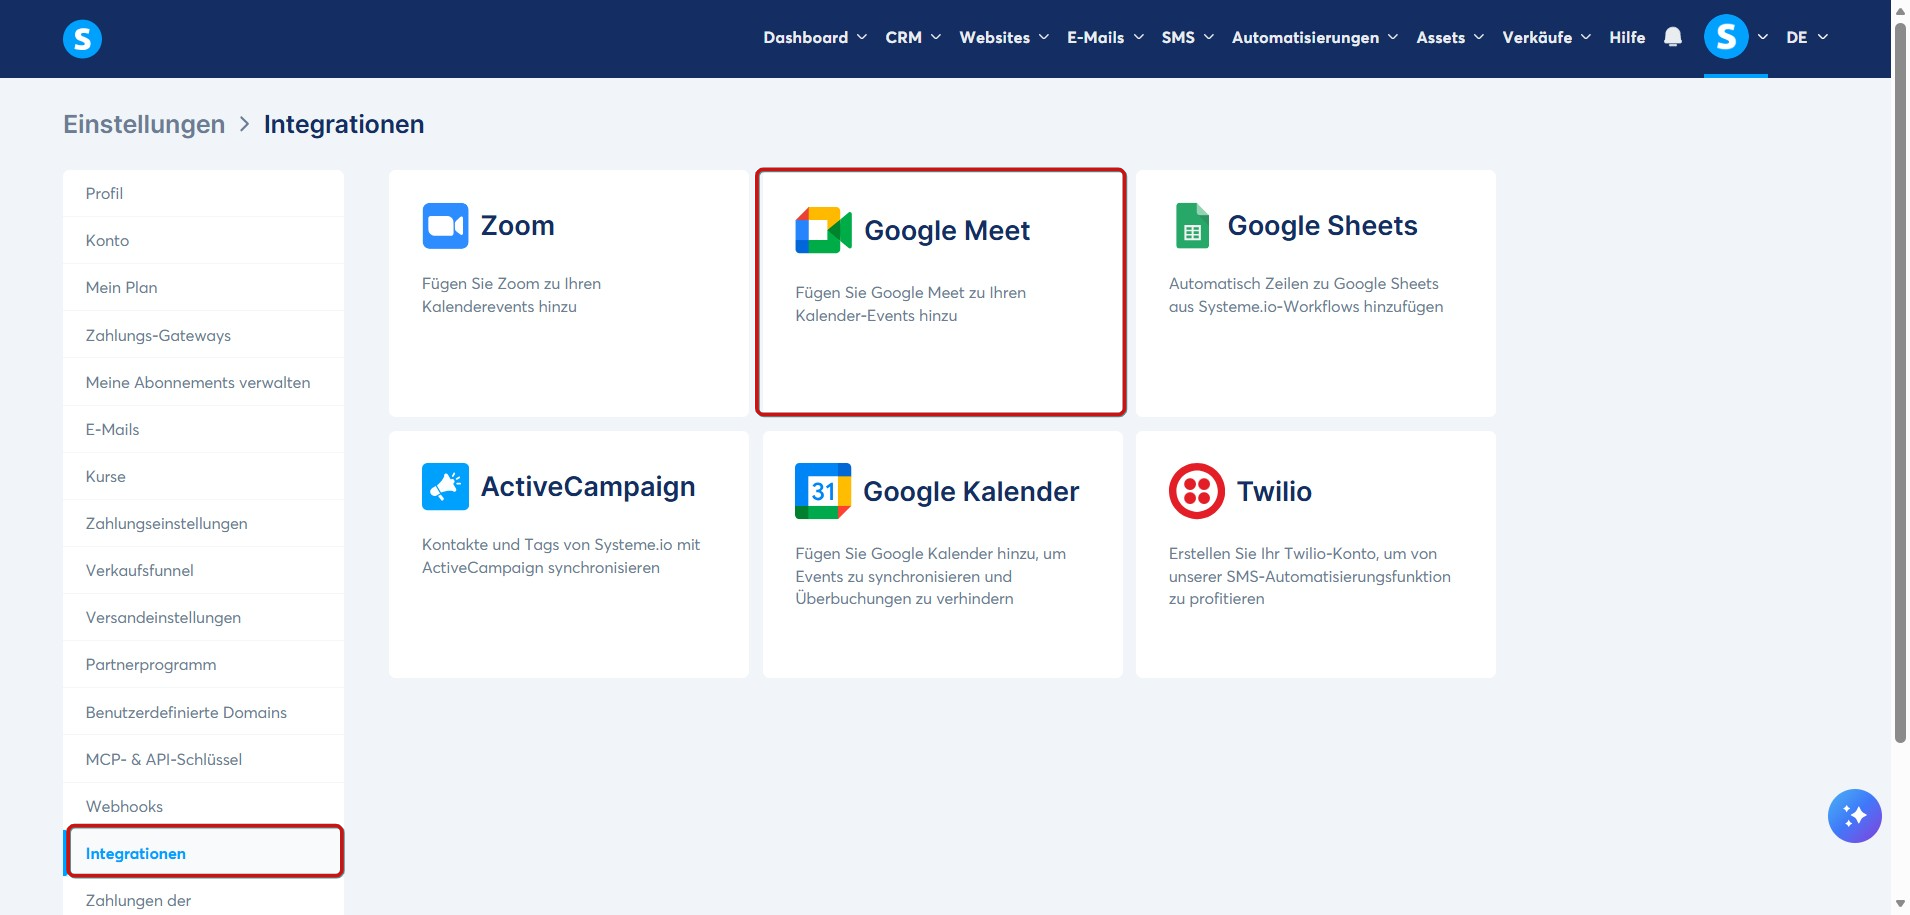Select Versandeinstellungen in the sidebar
The height and width of the screenshot is (915, 1910).
click(x=204, y=617)
